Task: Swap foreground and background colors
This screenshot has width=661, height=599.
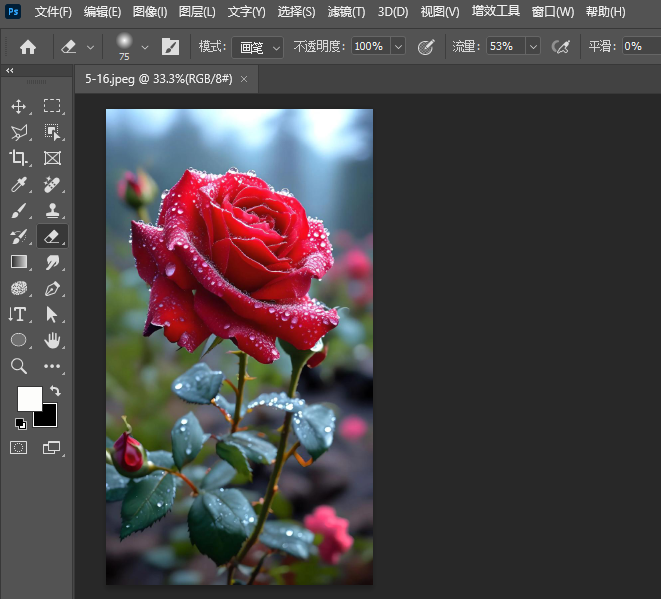Action: 55,390
